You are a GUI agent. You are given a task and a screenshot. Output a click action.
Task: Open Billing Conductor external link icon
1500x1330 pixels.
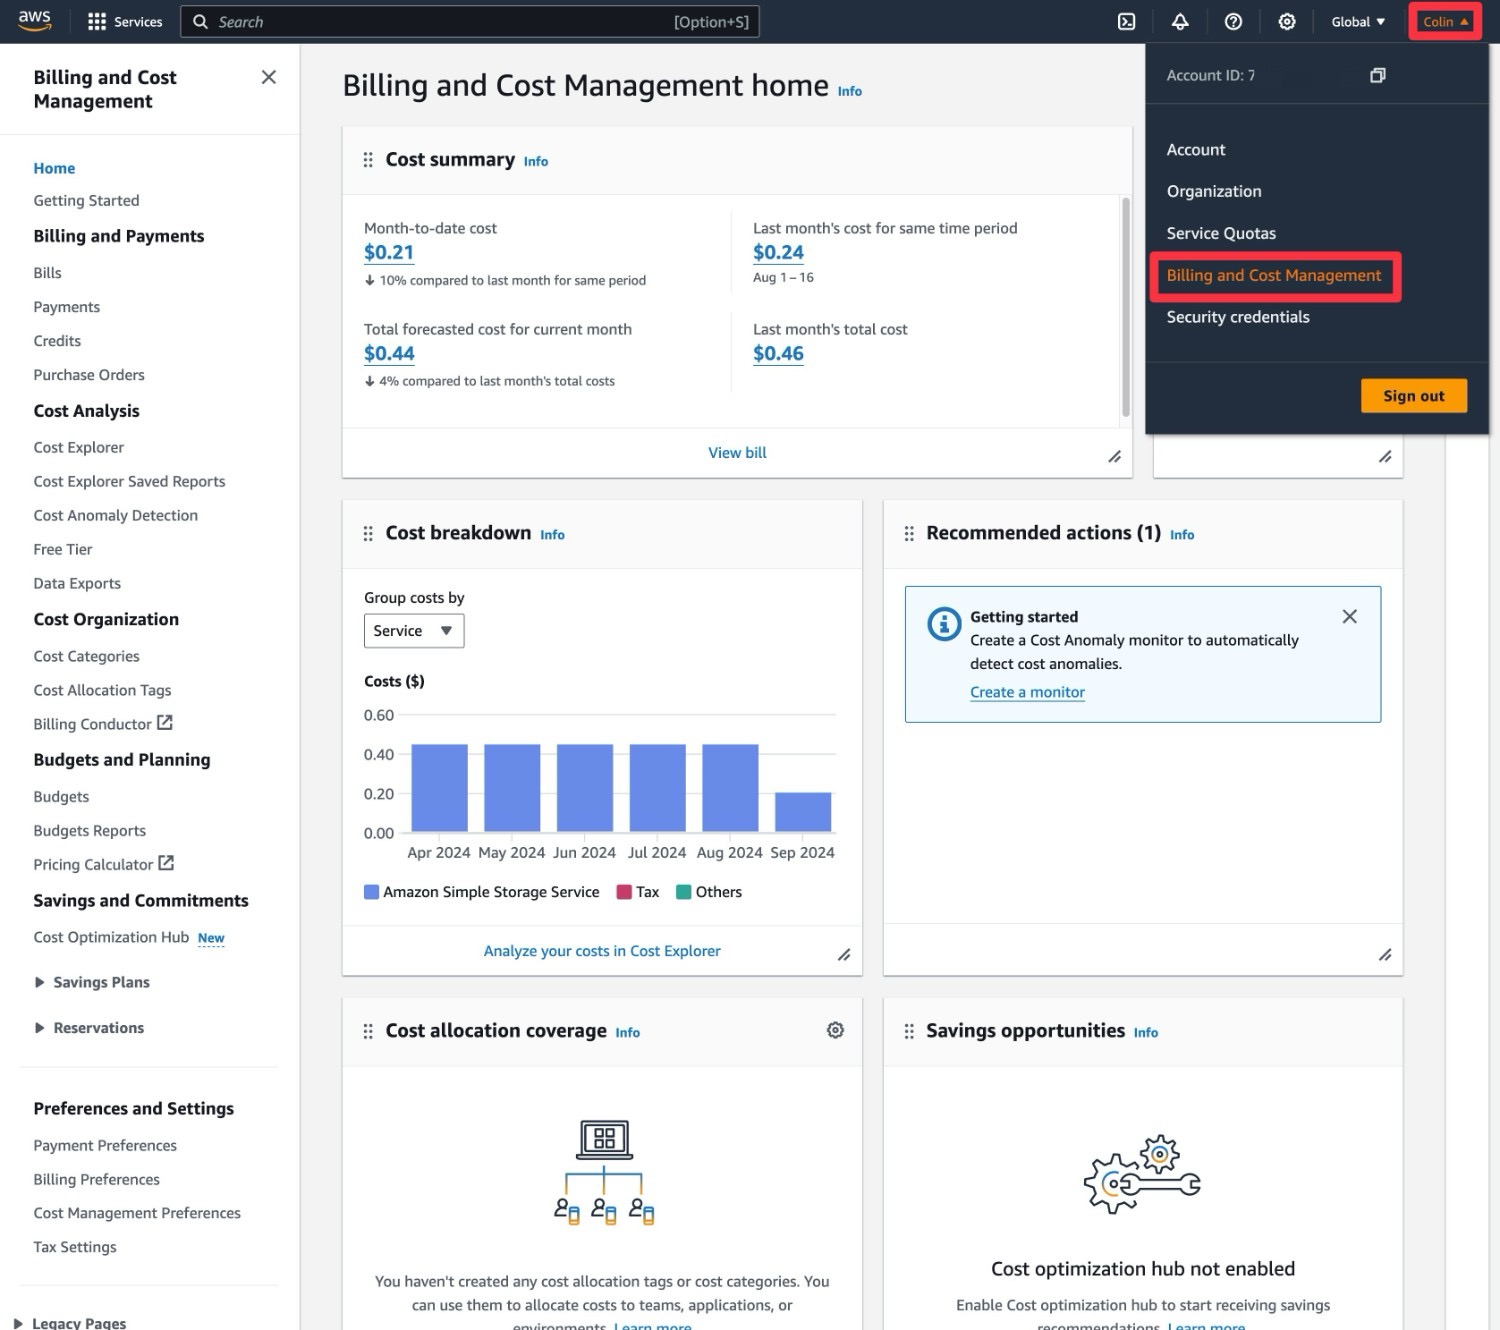pos(165,722)
